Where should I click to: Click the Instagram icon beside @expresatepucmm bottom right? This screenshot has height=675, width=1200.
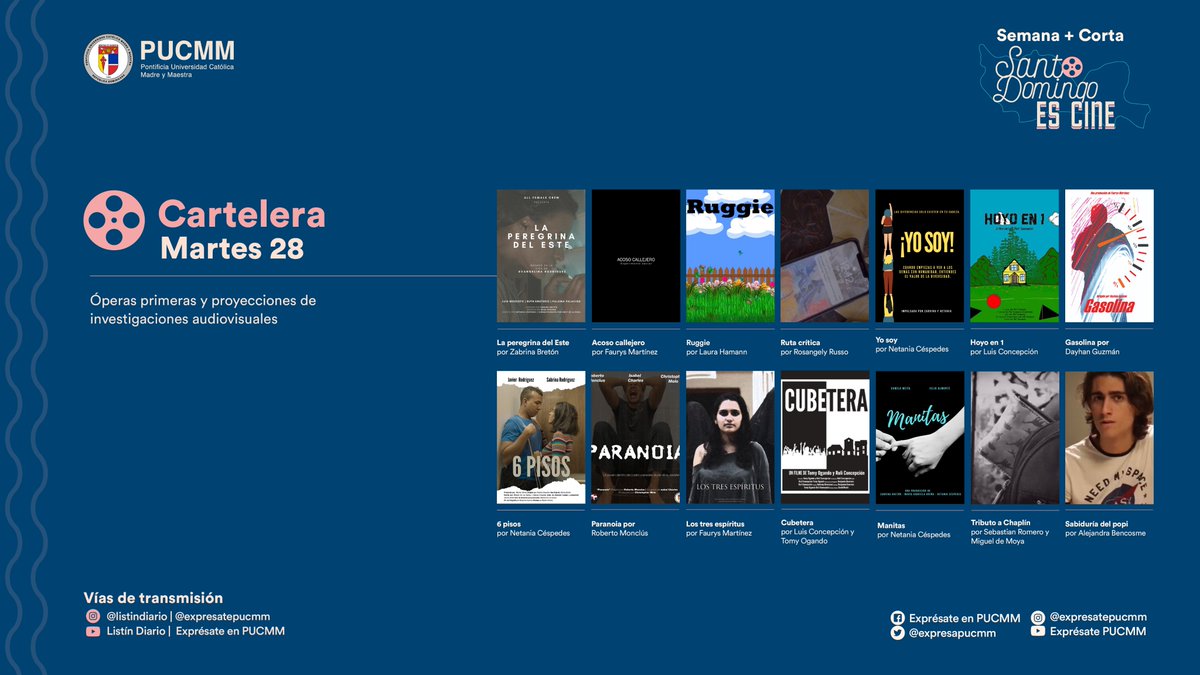[x=1038, y=618]
